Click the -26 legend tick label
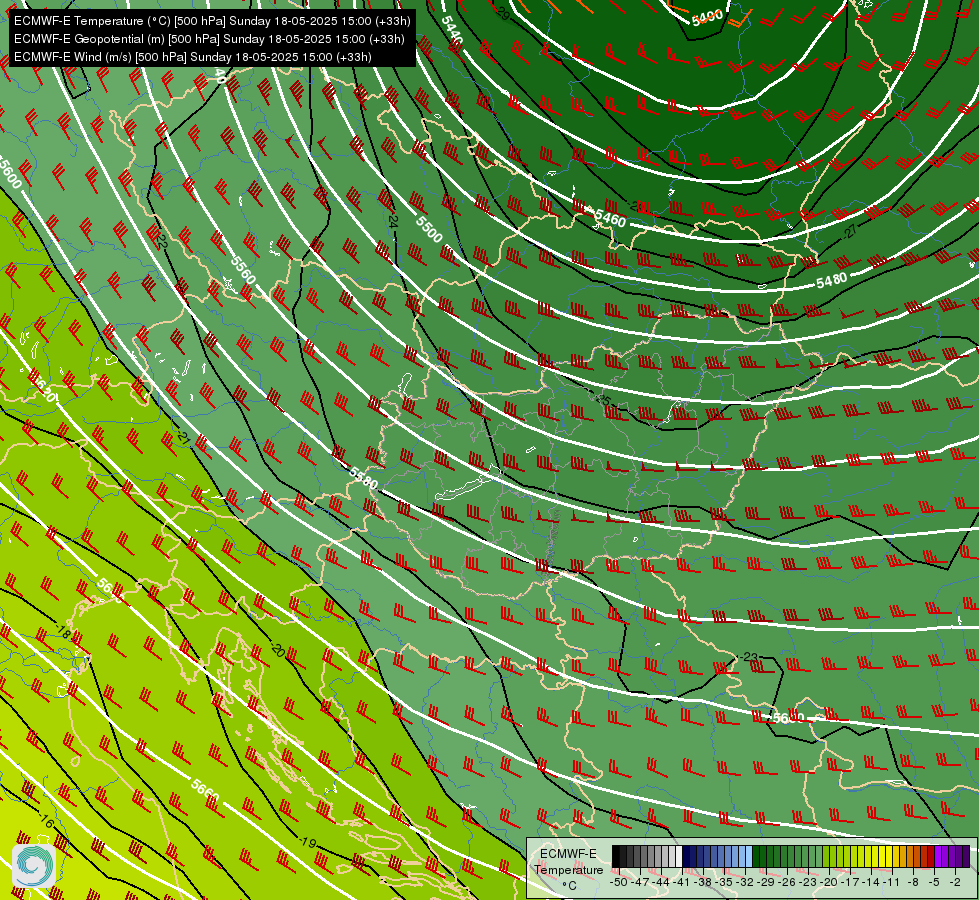Screen dimensions: 979x900 [787, 882]
